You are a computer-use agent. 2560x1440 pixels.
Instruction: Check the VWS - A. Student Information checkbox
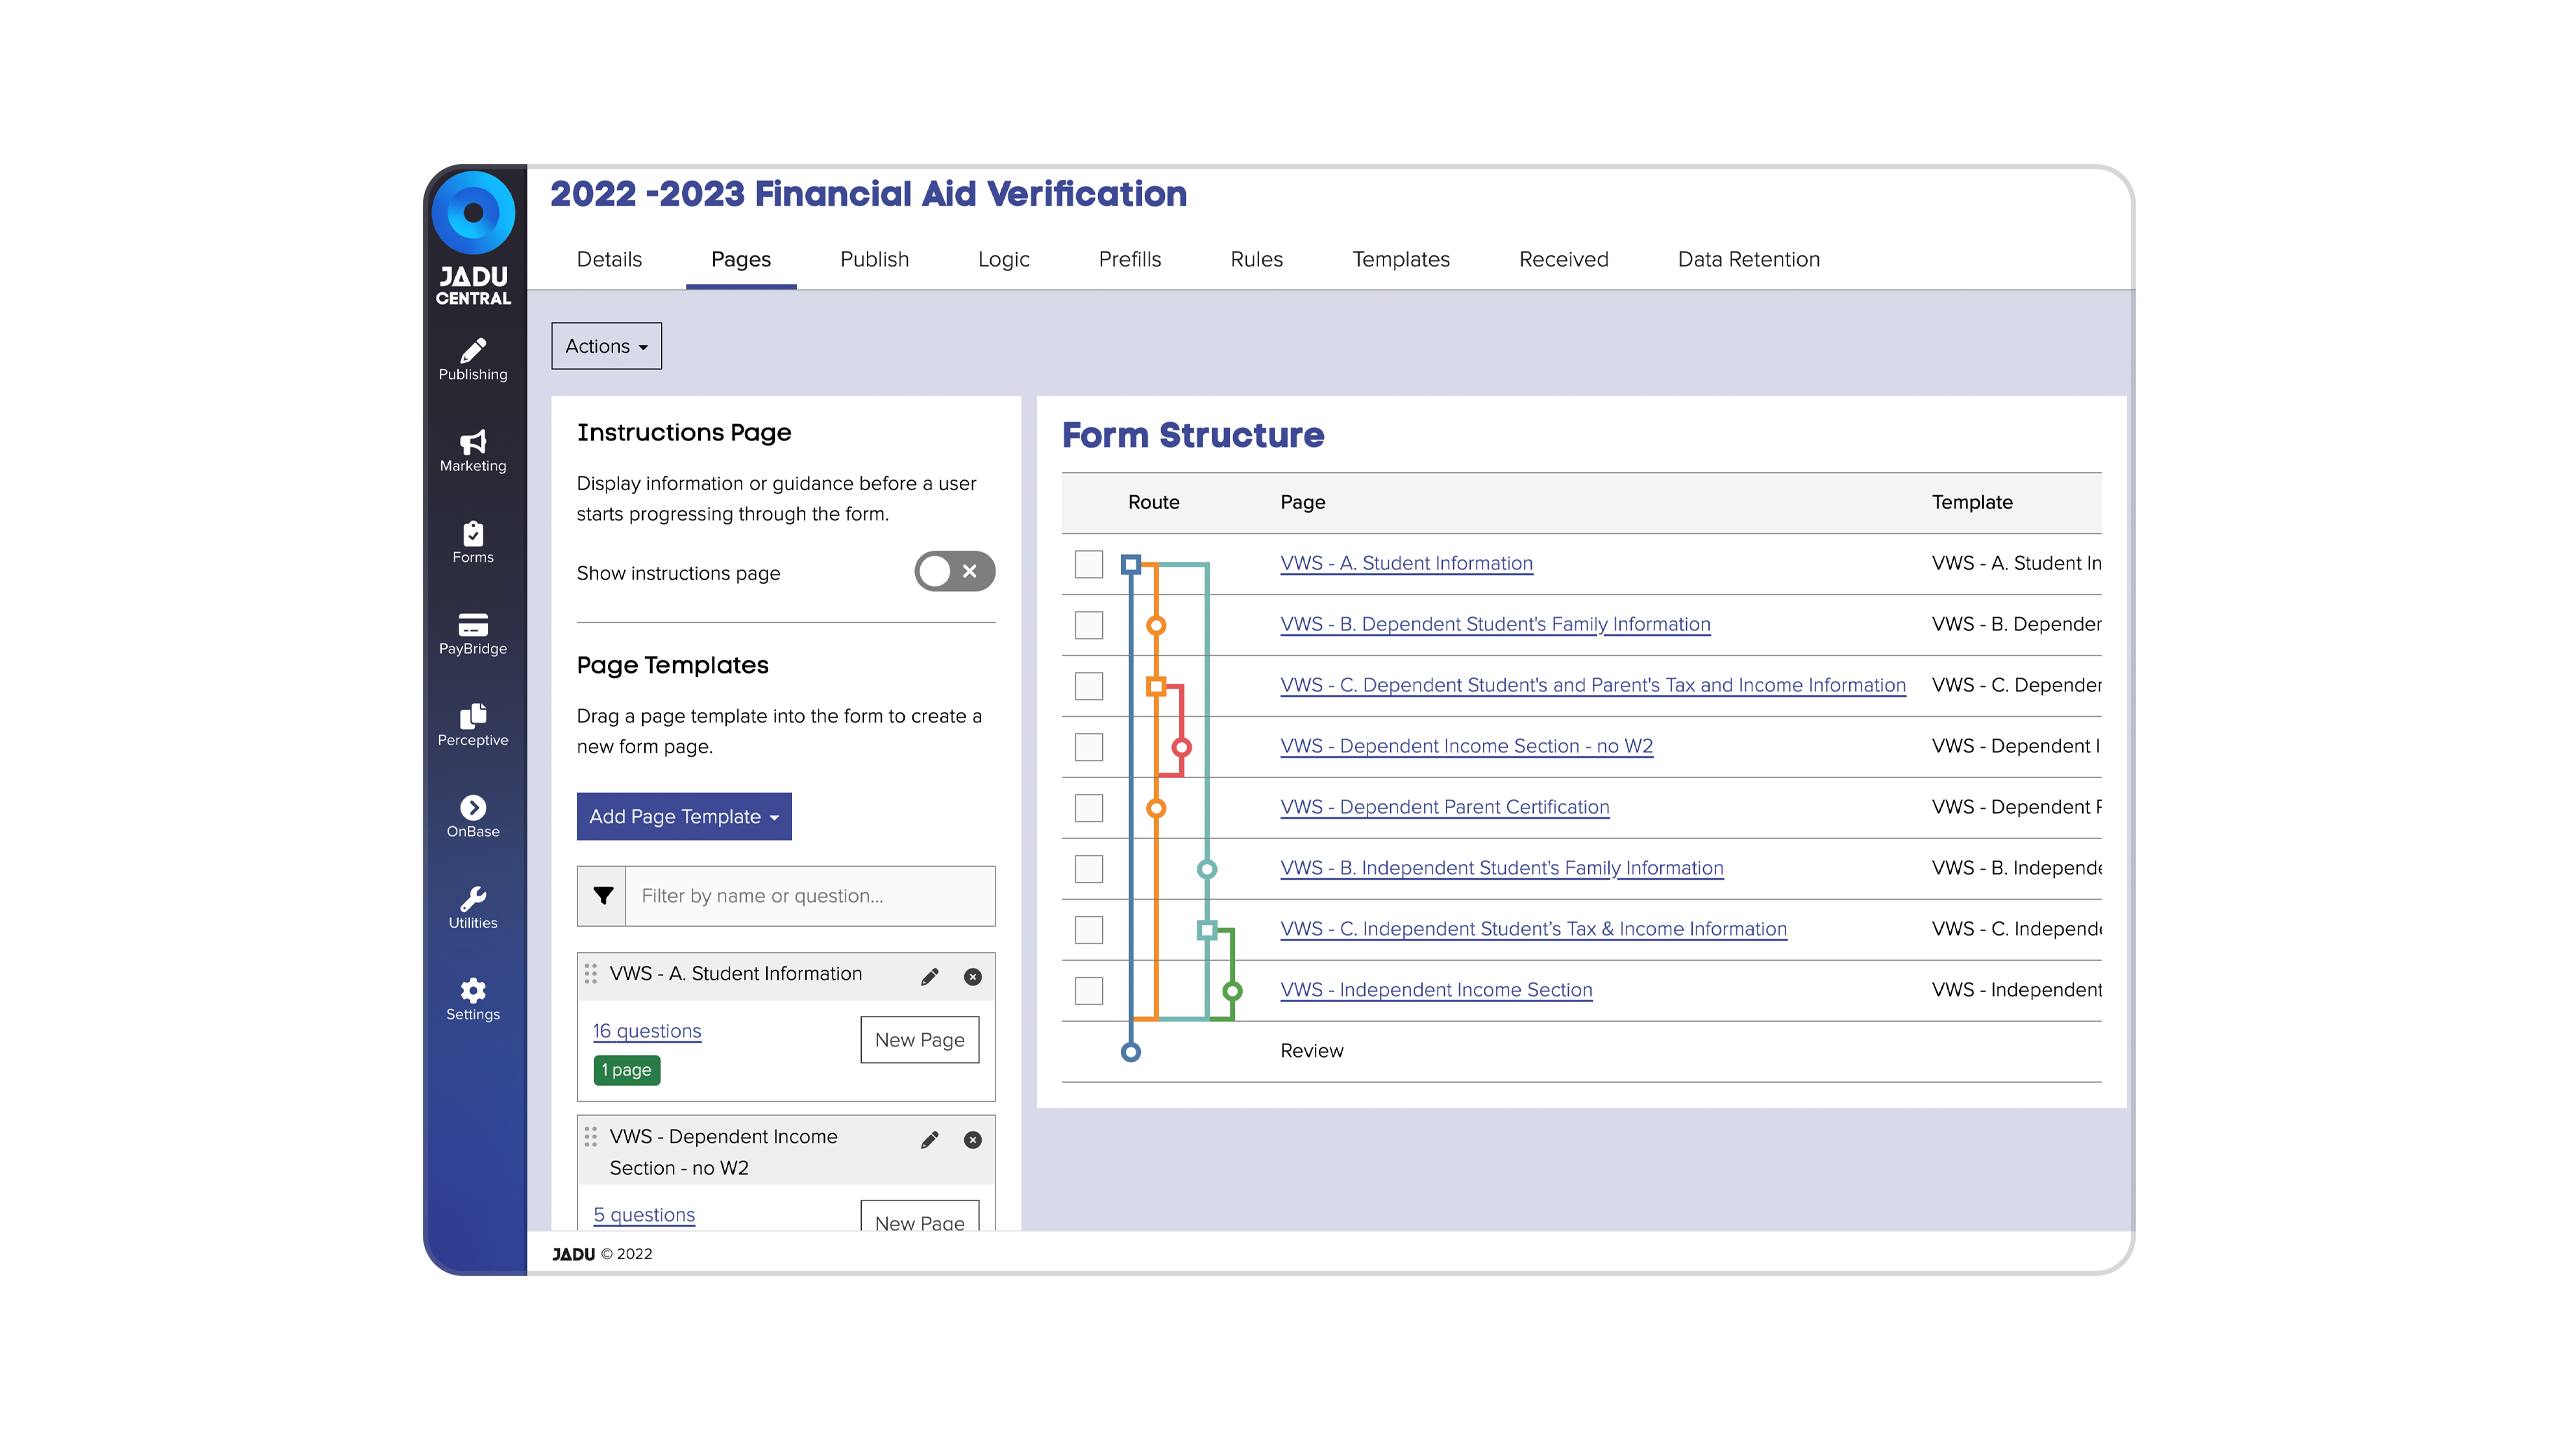[x=1087, y=563]
